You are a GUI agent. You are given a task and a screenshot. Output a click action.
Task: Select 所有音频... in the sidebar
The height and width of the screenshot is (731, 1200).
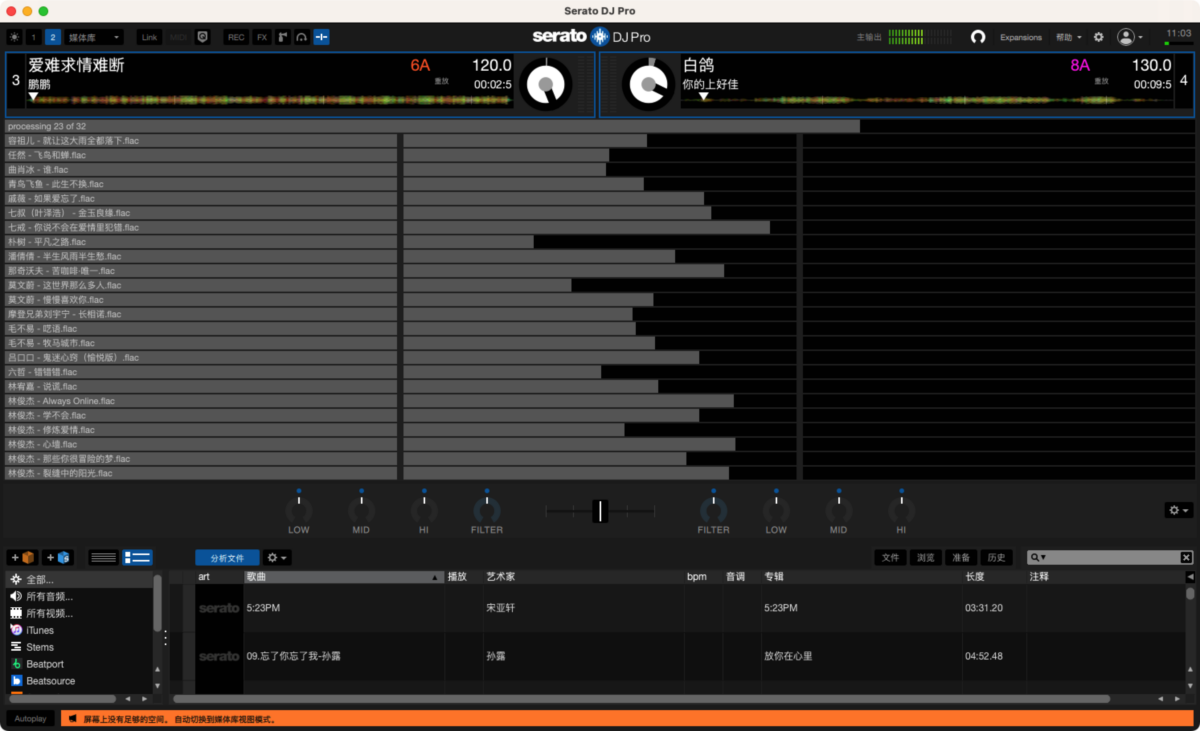point(80,597)
